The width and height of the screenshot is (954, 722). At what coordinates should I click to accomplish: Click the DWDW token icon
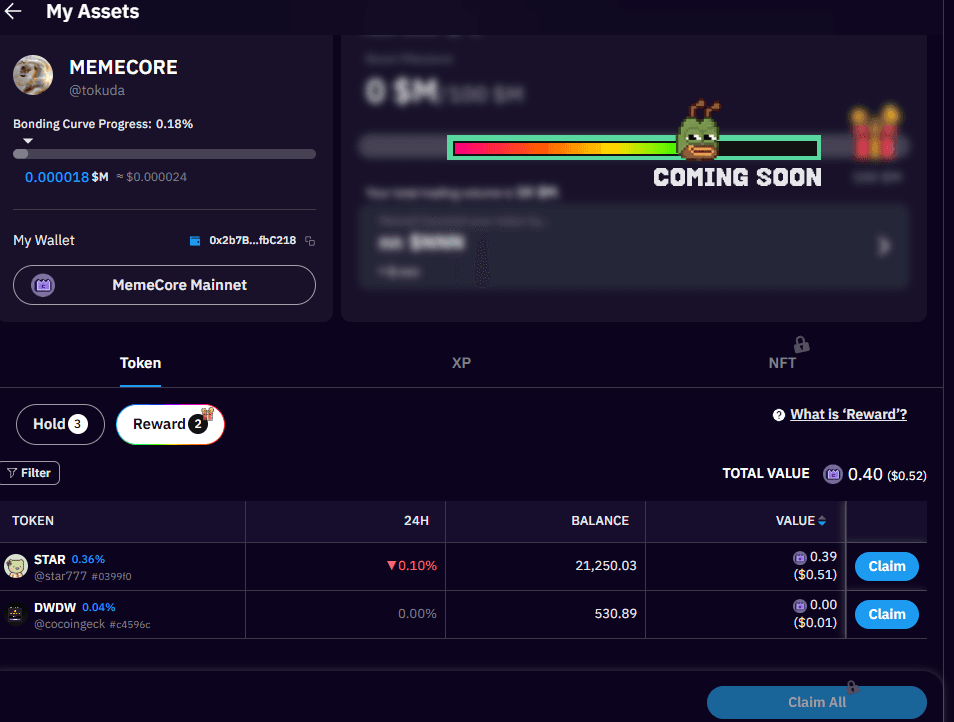(x=15, y=615)
